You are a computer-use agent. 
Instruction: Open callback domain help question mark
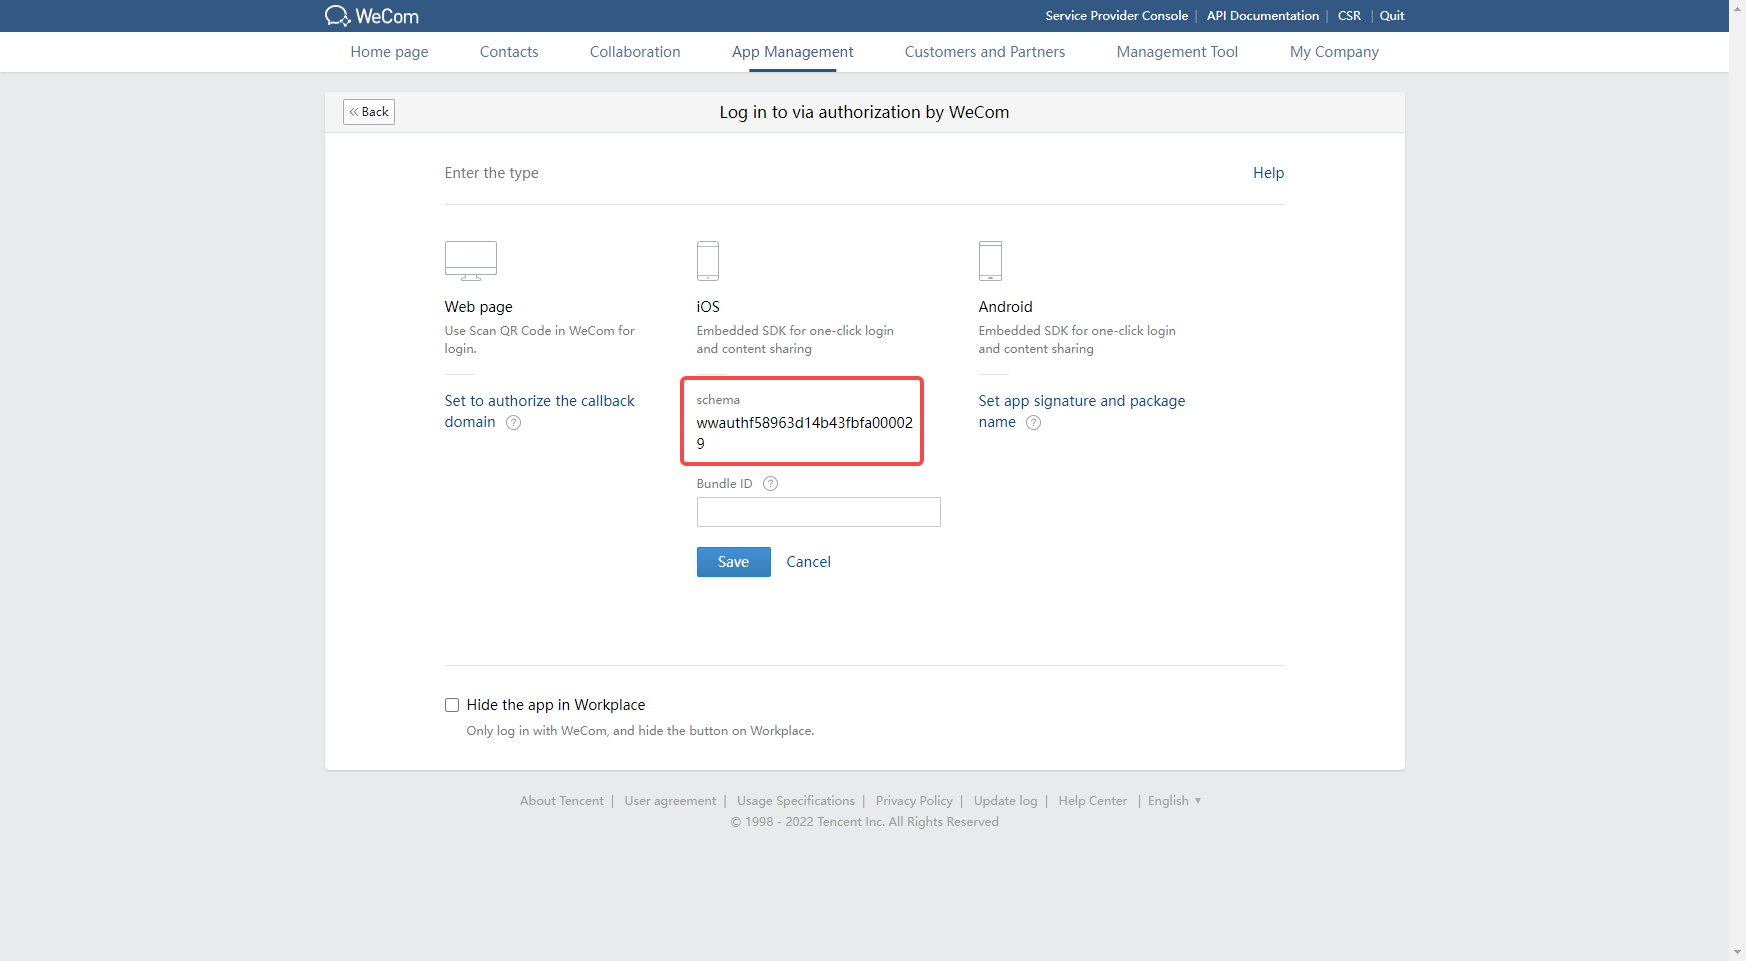coord(513,422)
